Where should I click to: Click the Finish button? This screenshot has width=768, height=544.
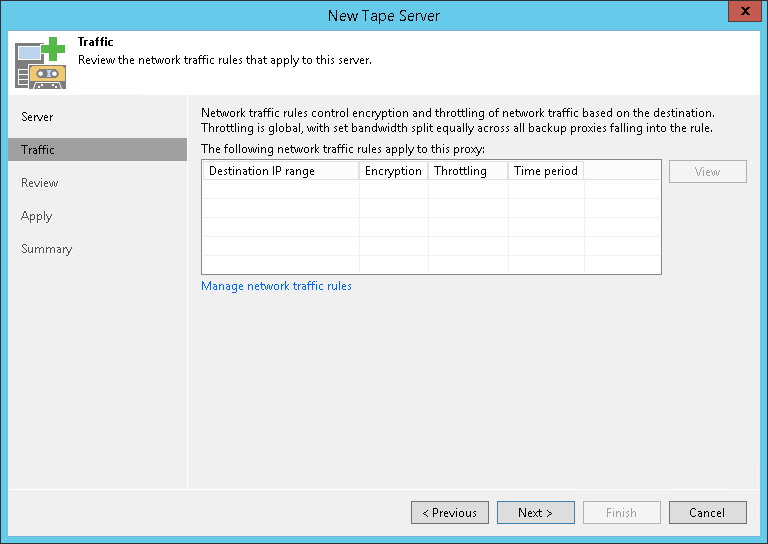(621, 513)
